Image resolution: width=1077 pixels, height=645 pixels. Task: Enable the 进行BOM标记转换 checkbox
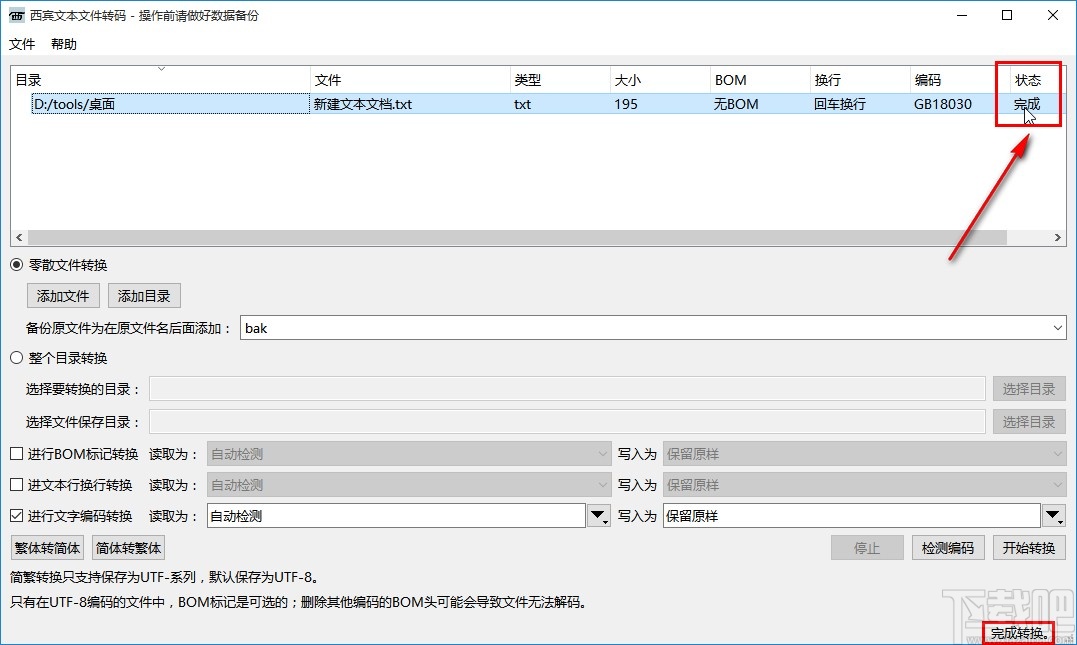pos(15,453)
